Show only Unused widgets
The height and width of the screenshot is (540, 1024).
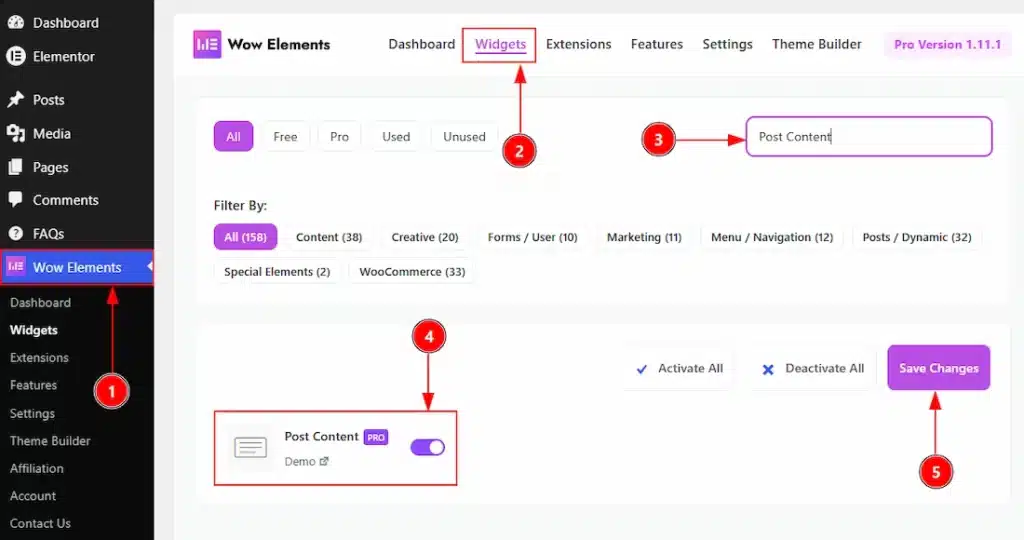(x=464, y=136)
